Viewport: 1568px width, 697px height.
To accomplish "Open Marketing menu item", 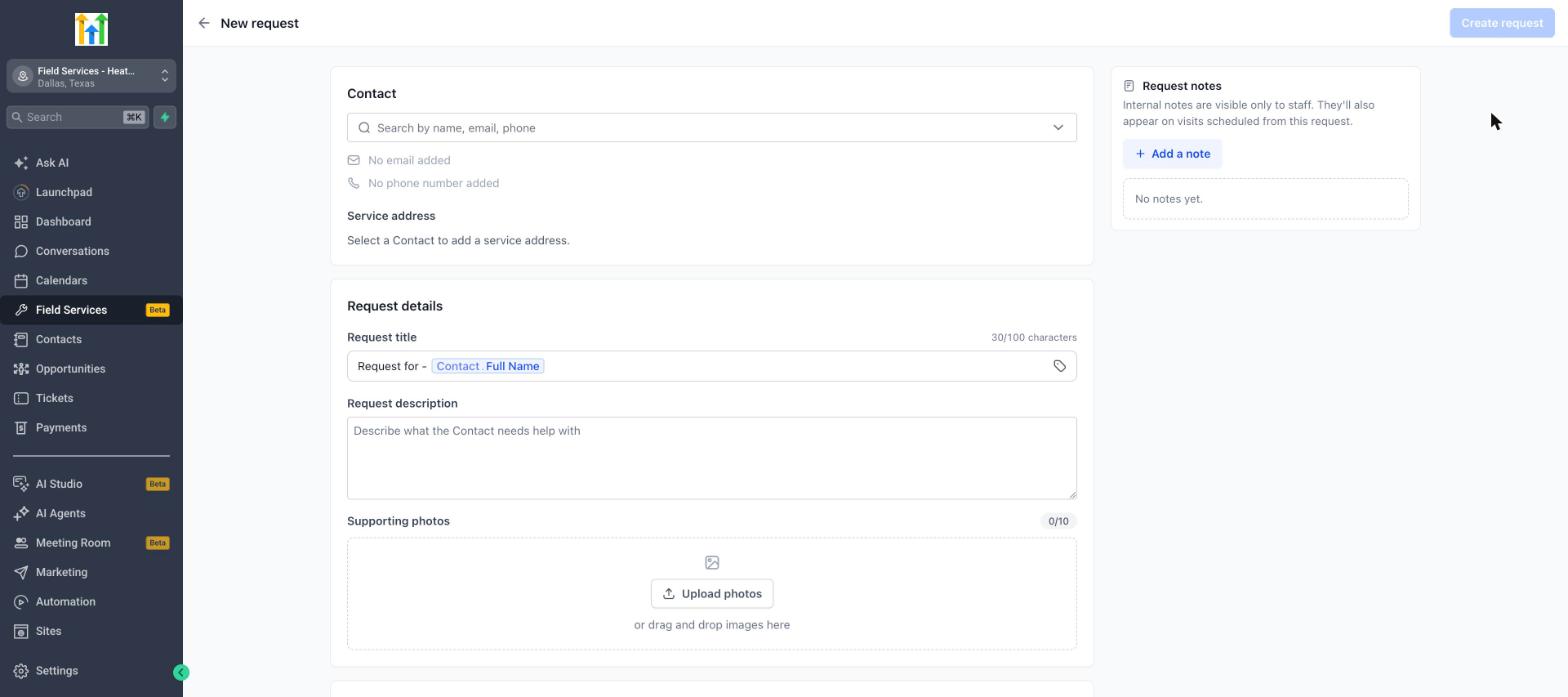I will (91, 573).
